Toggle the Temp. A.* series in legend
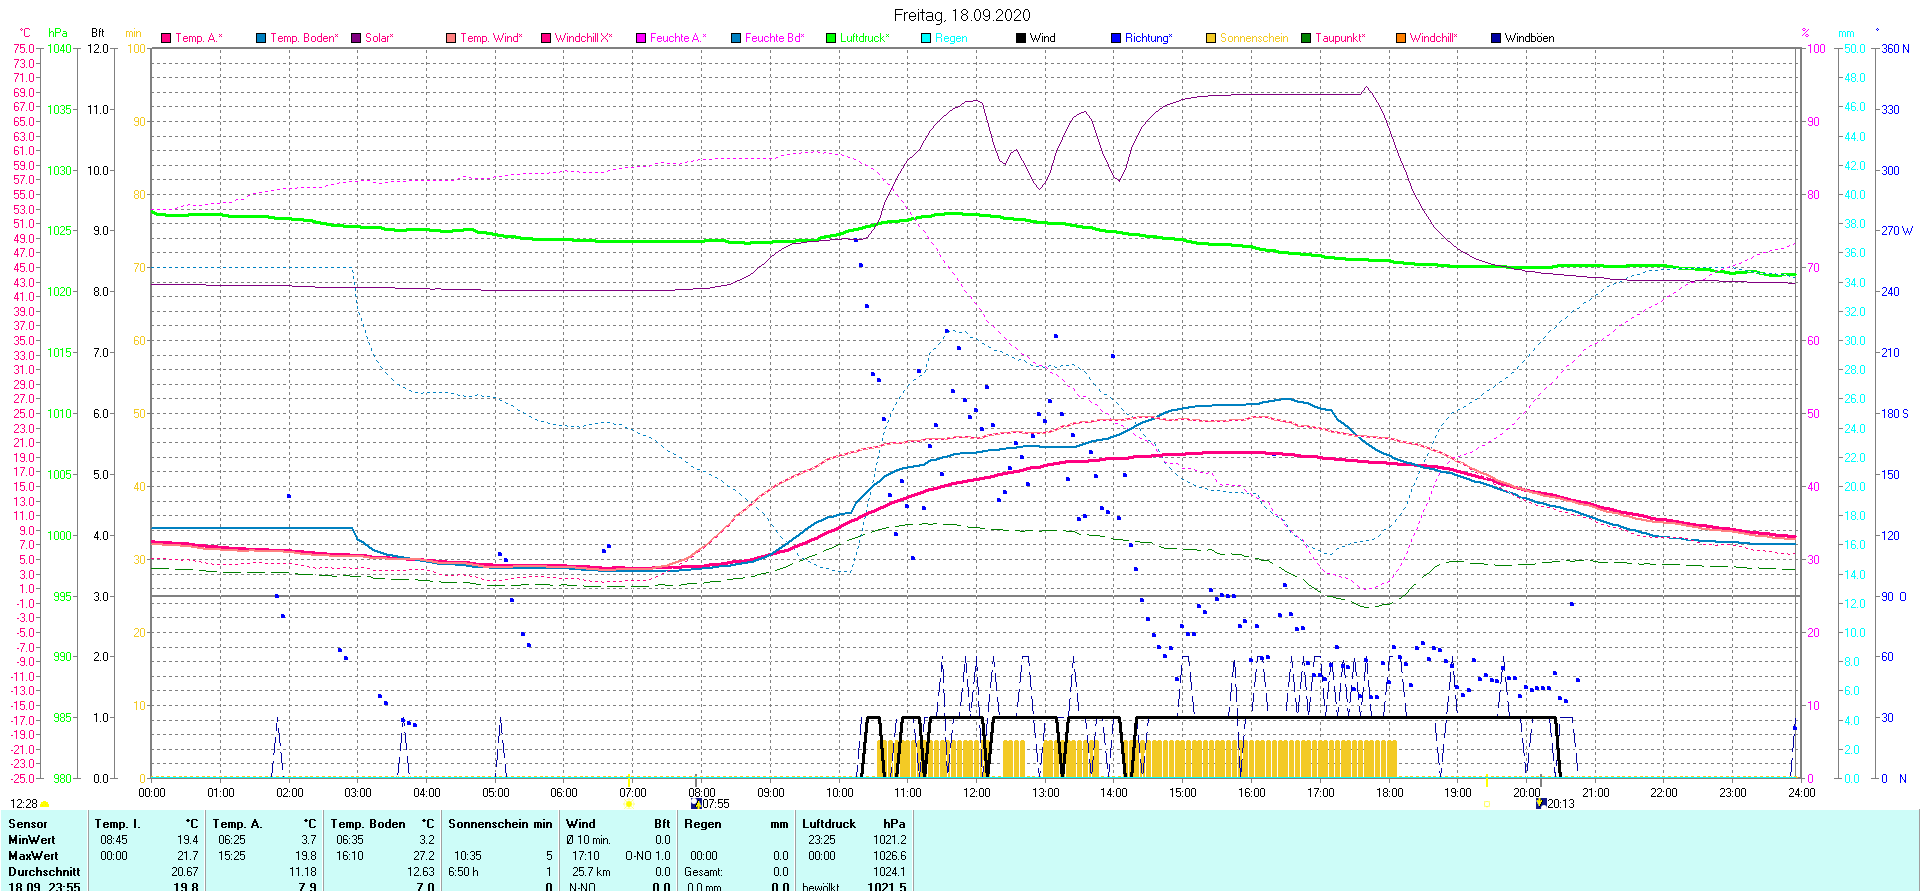This screenshot has height=891, width=1920. (198, 38)
